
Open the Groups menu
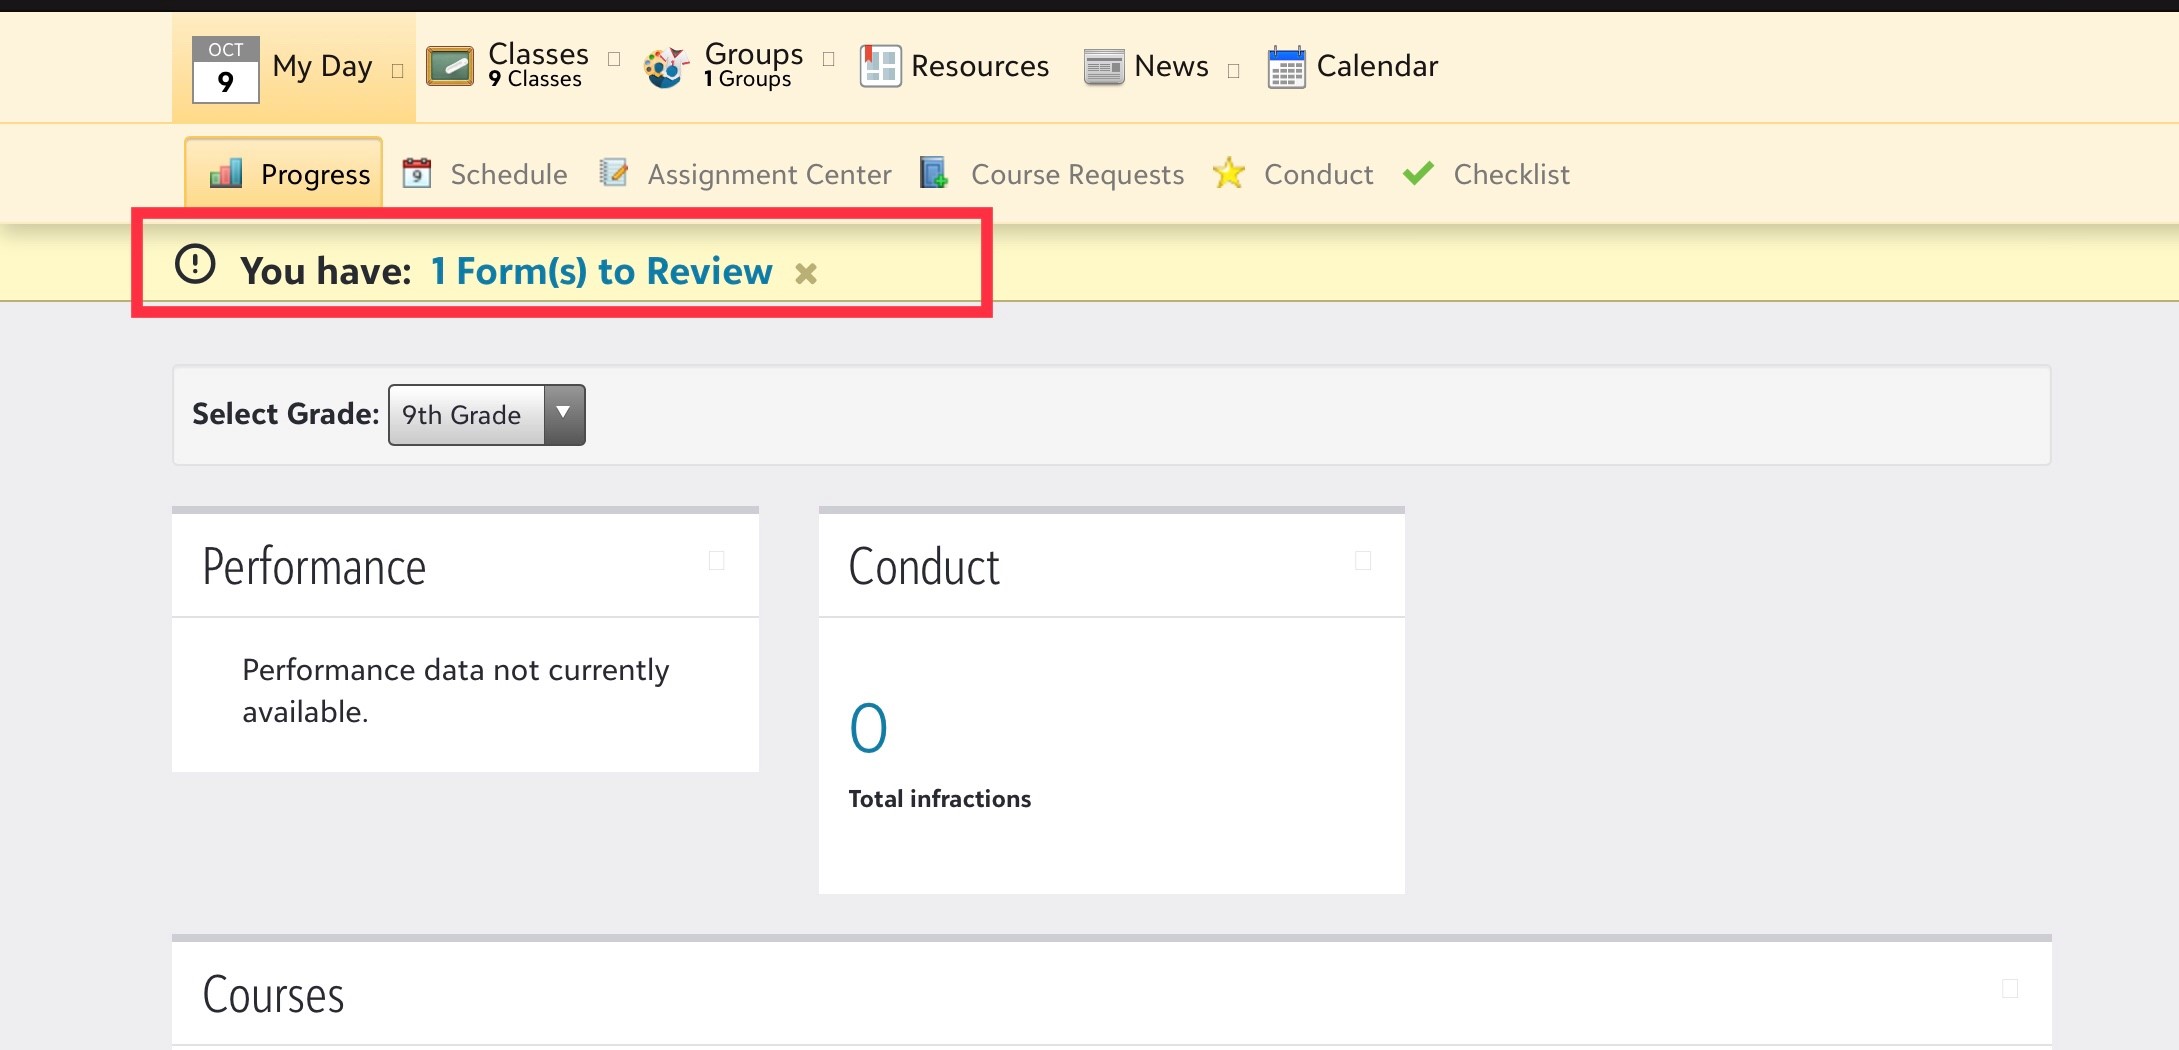coord(753,65)
